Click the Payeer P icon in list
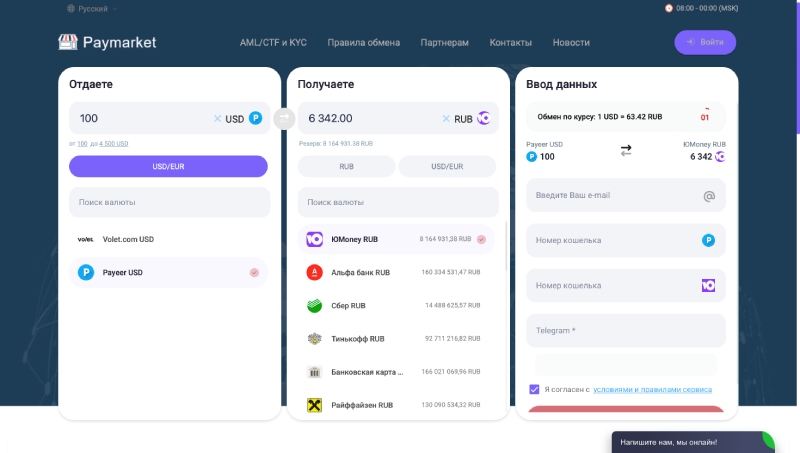 [86, 272]
